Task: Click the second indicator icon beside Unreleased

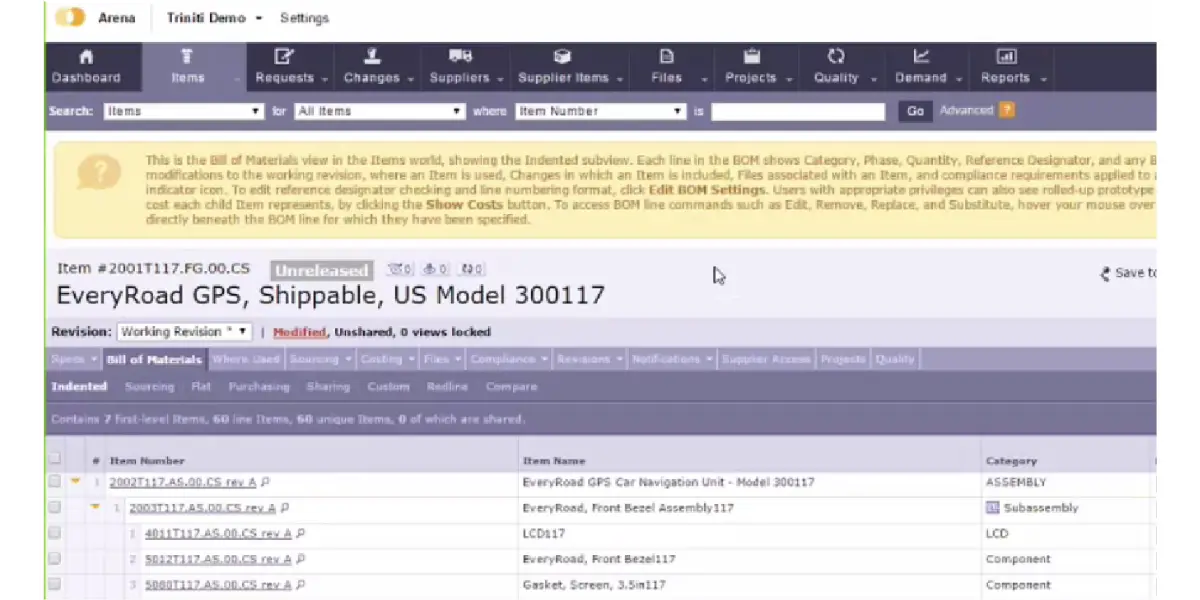Action: tap(436, 269)
